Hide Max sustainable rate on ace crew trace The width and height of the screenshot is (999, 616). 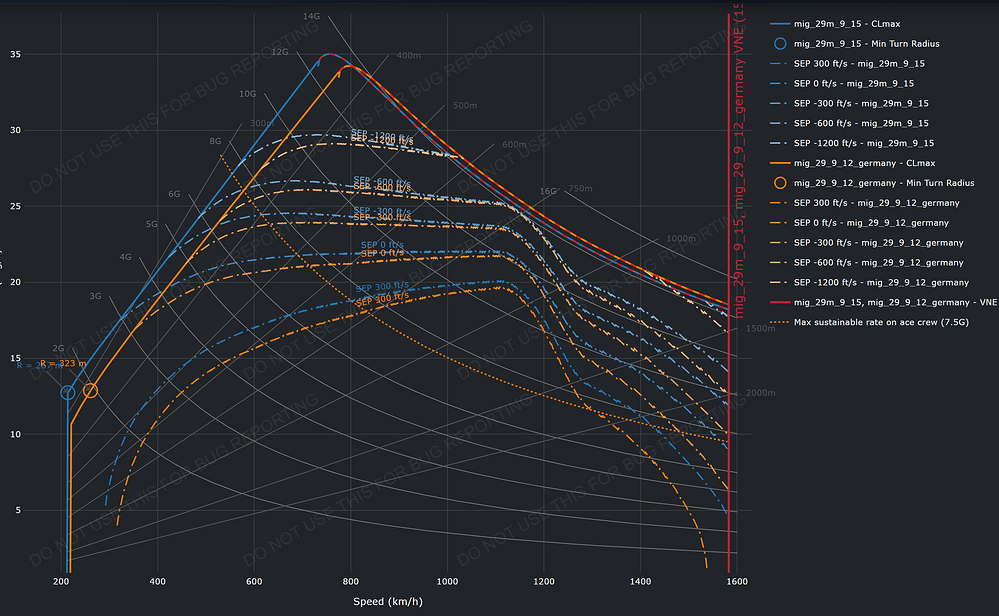(x=880, y=322)
